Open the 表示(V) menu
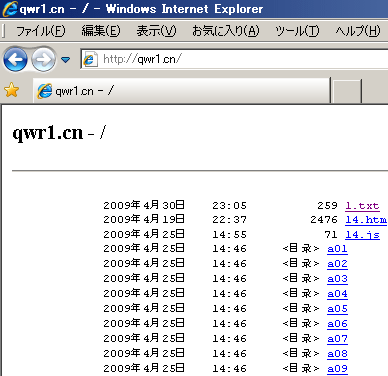 (x=156, y=31)
